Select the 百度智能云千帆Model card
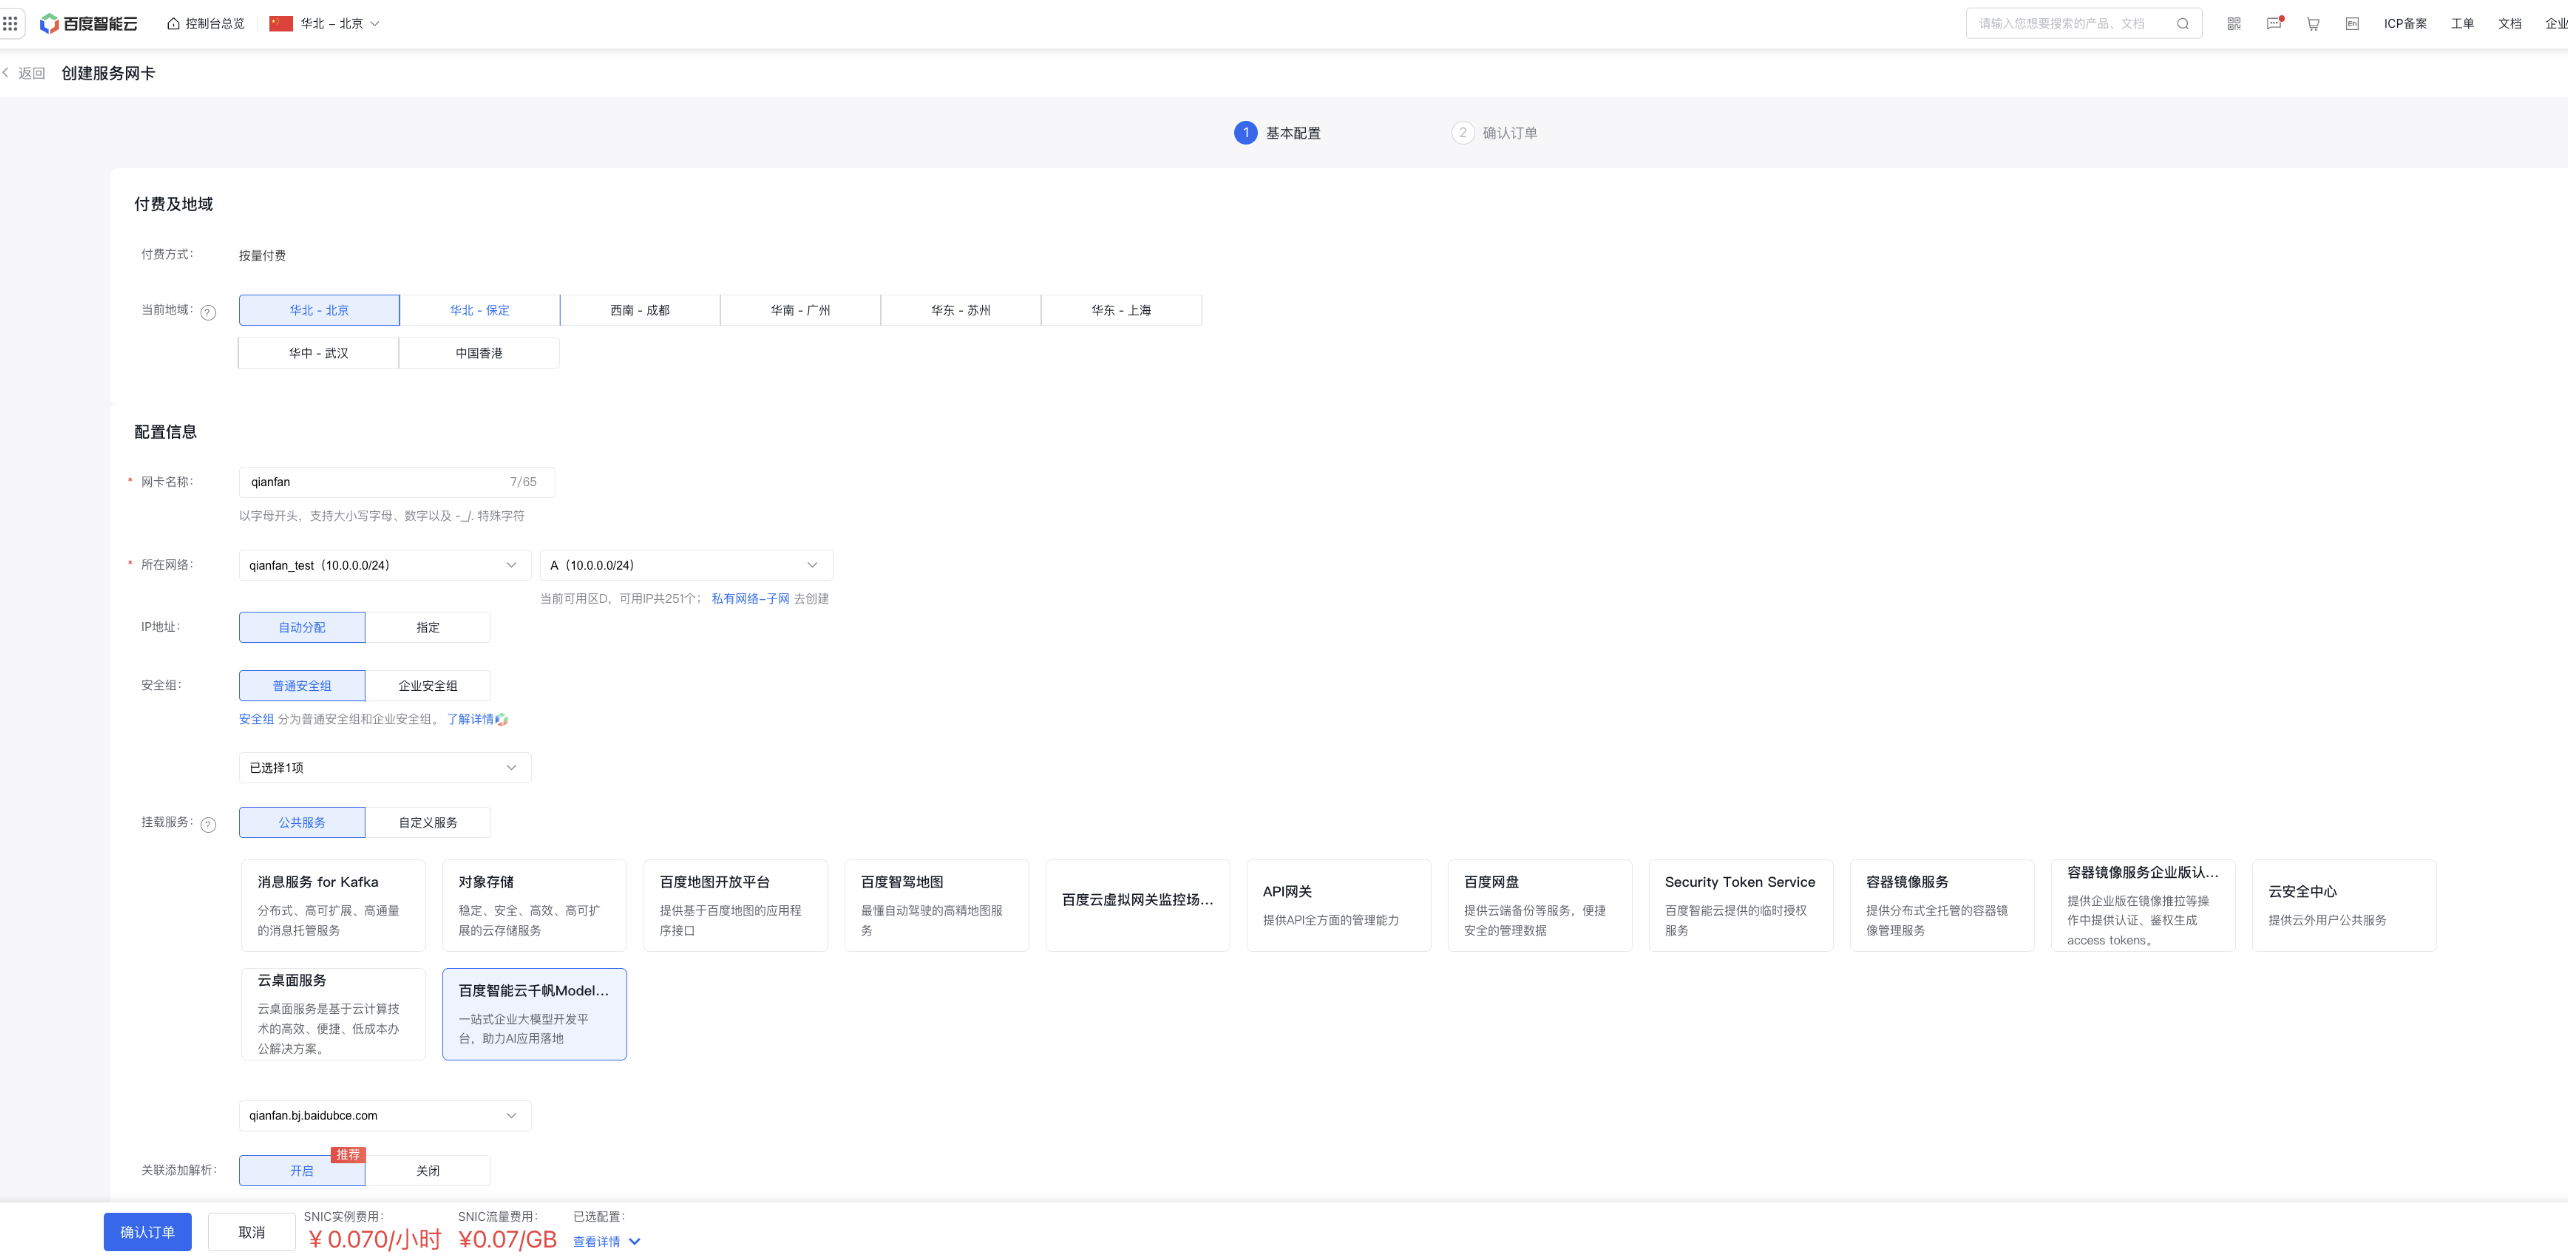2568x1258 pixels. click(534, 1014)
